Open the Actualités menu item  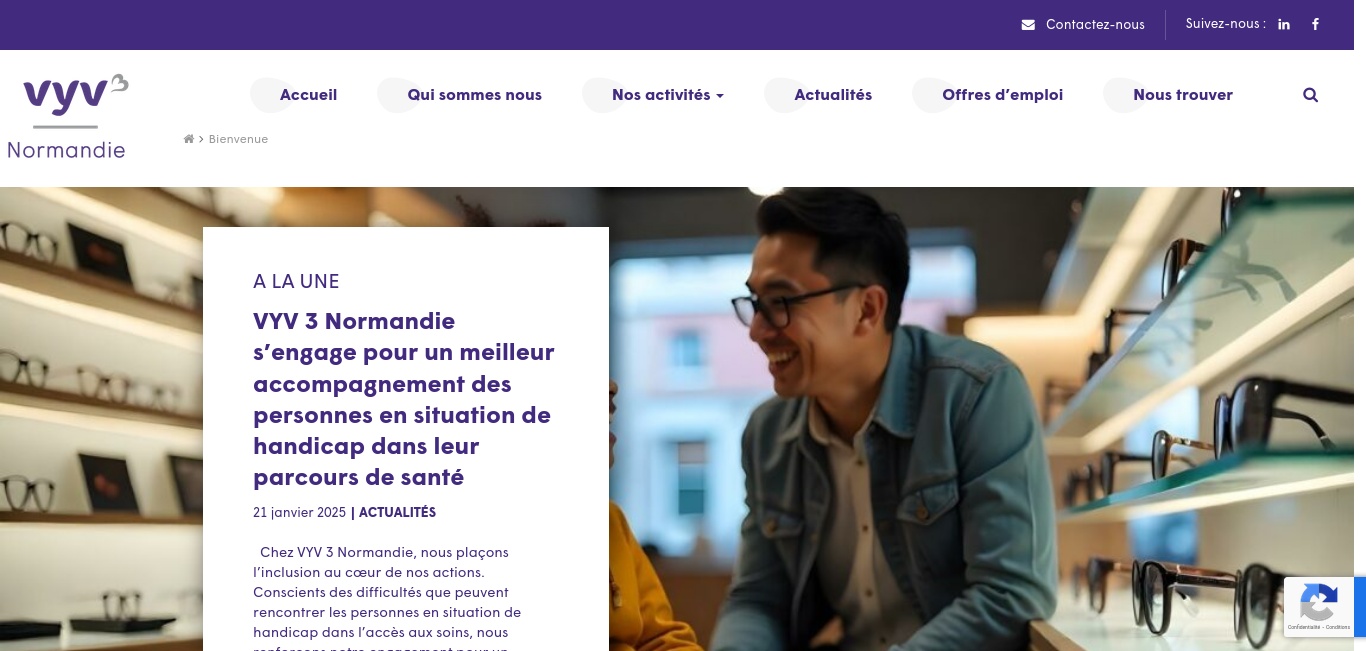tap(833, 95)
